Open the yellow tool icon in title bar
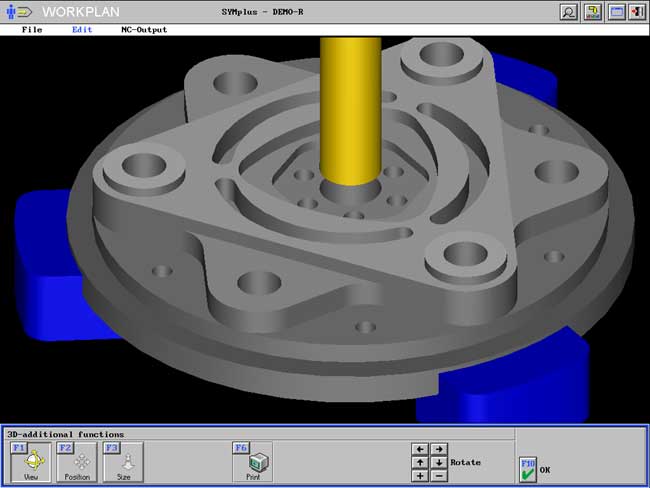Screen dimensions: 650x488 592,12
